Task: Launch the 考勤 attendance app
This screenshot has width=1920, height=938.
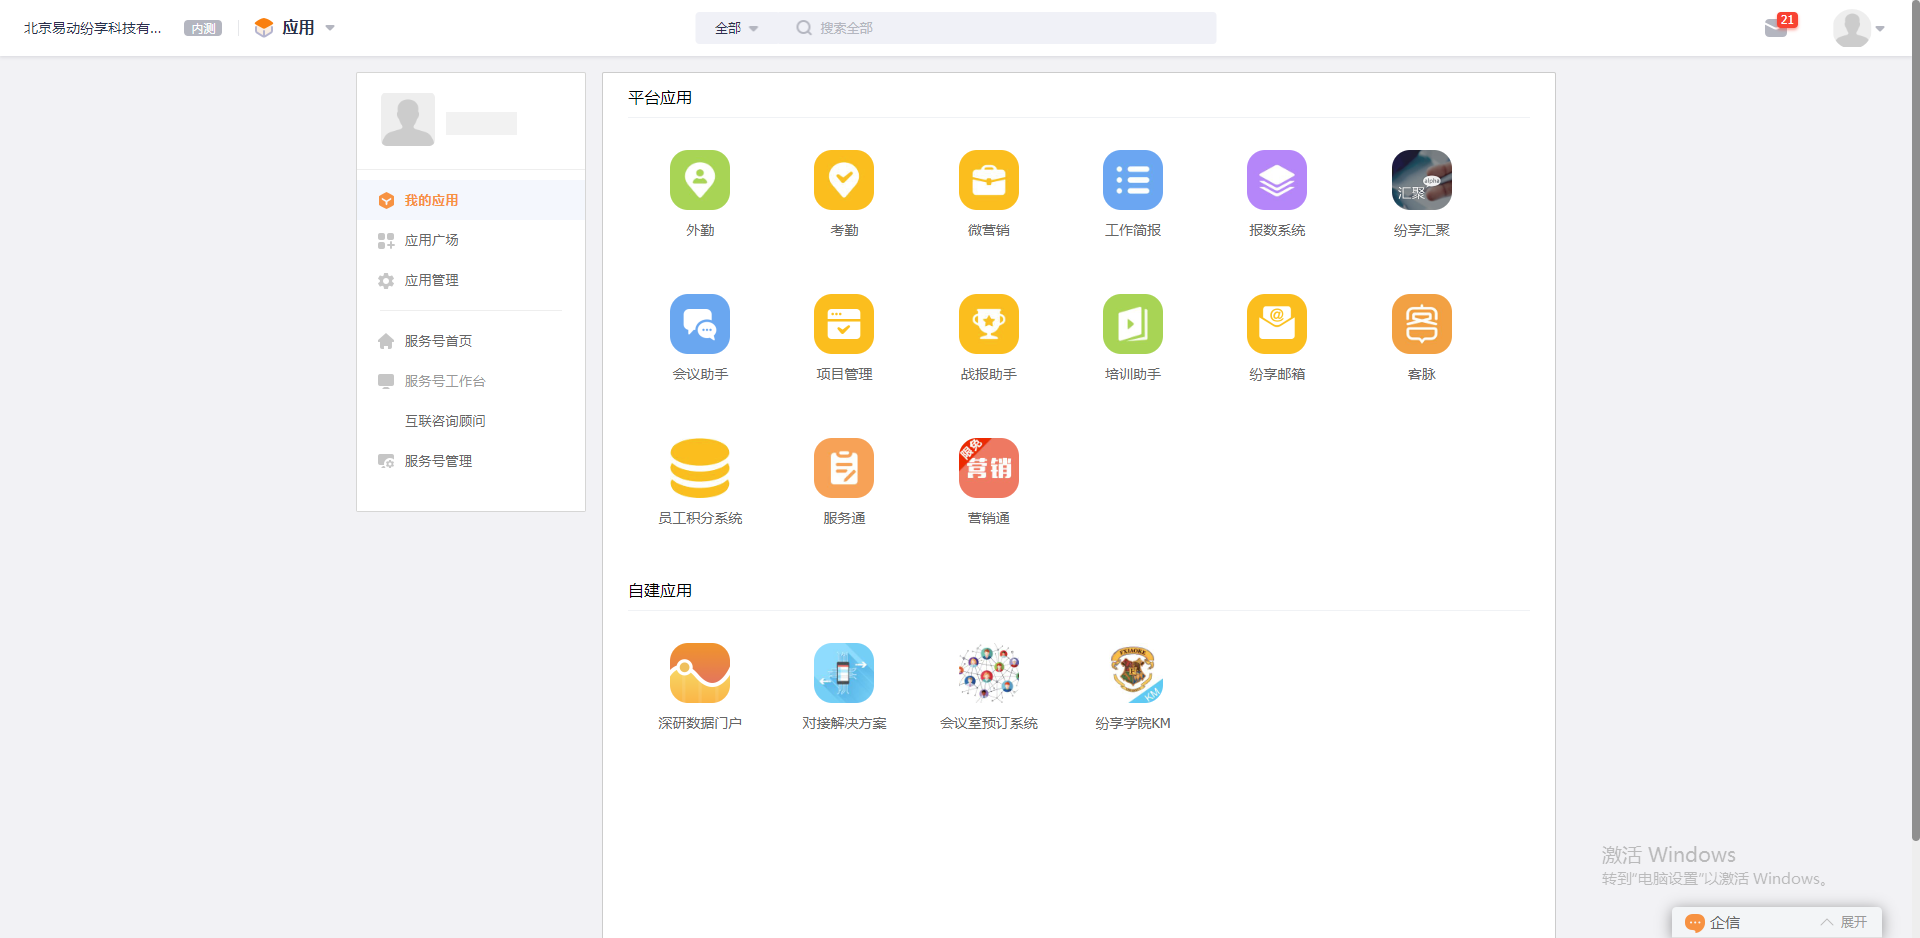Action: click(x=844, y=180)
